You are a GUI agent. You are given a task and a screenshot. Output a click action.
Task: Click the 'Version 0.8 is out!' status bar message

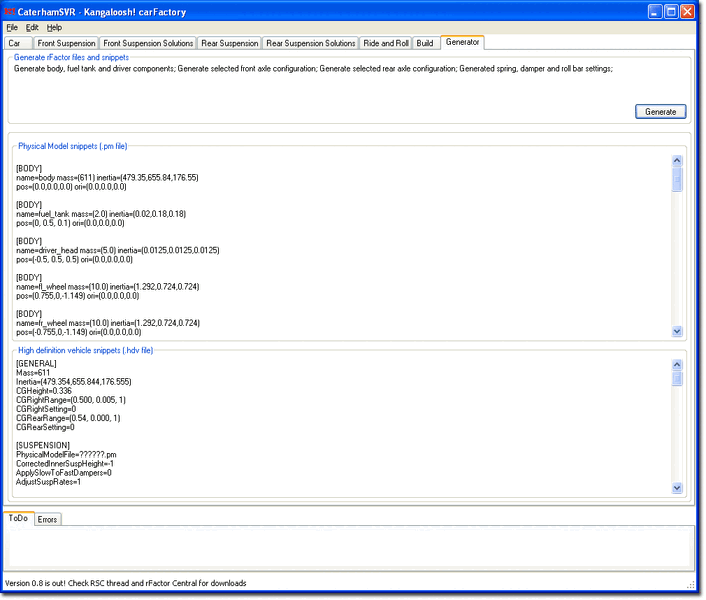click(x=126, y=583)
